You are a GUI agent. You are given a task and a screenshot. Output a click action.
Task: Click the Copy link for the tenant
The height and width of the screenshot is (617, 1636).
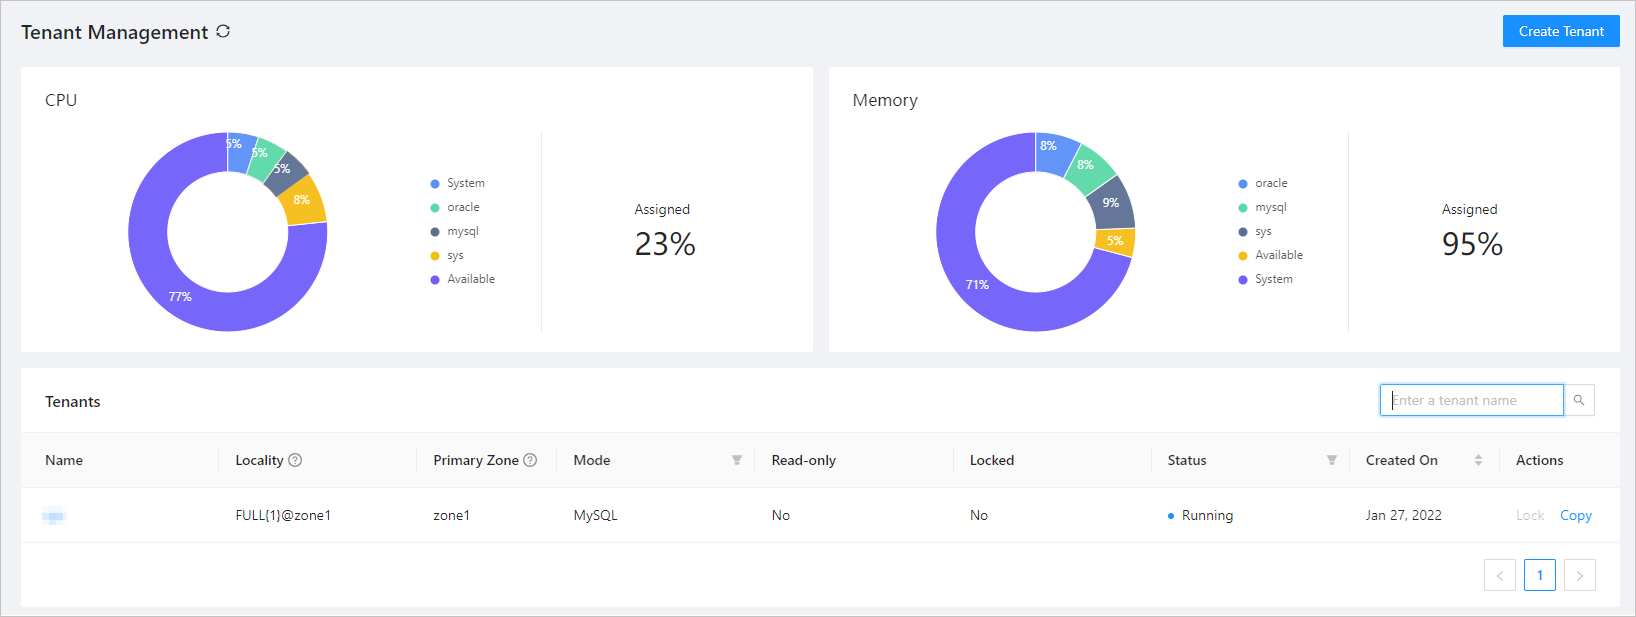tap(1576, 515)
